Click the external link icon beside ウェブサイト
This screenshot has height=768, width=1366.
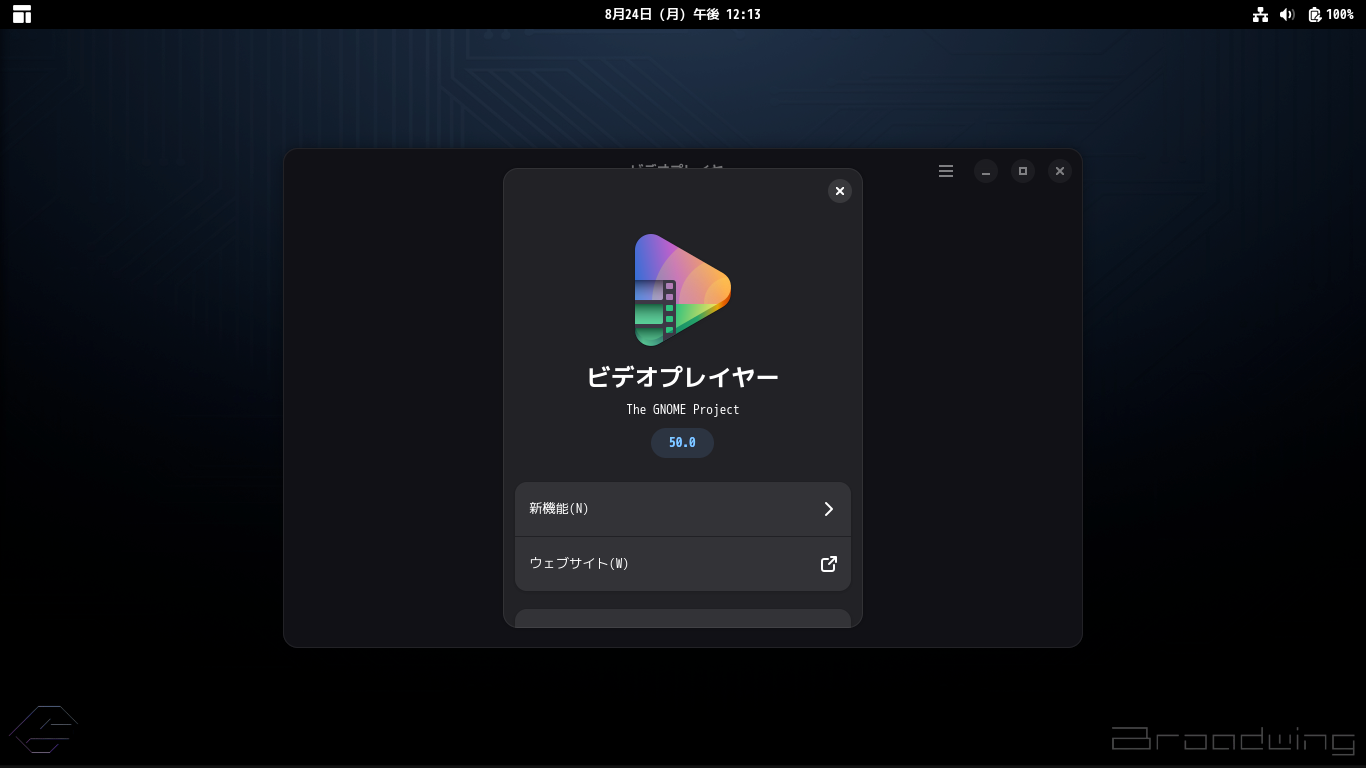(x=828, y=564)
